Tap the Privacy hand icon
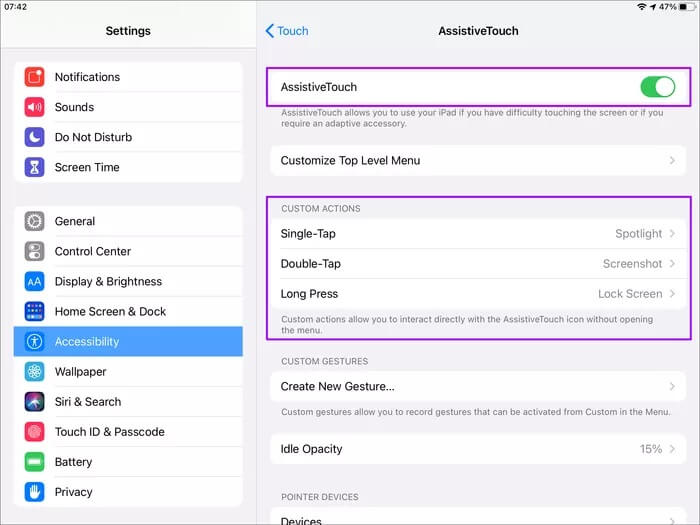The width and height of the screenshot is (700, 525). (35, 492)
